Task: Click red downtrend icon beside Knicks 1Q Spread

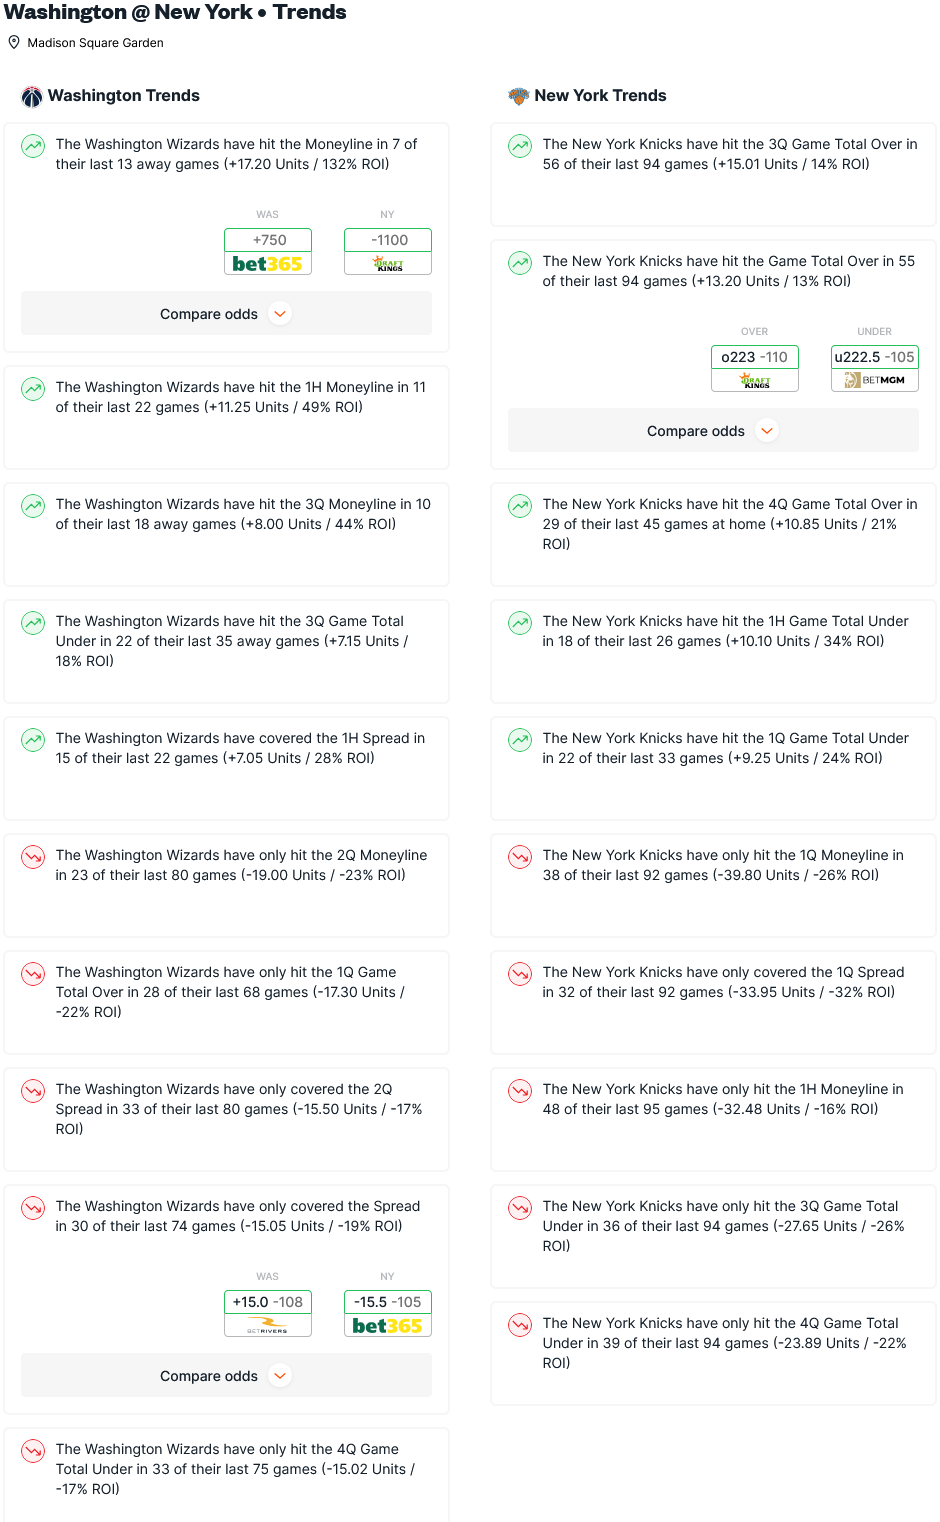Action: pos(520,974)
